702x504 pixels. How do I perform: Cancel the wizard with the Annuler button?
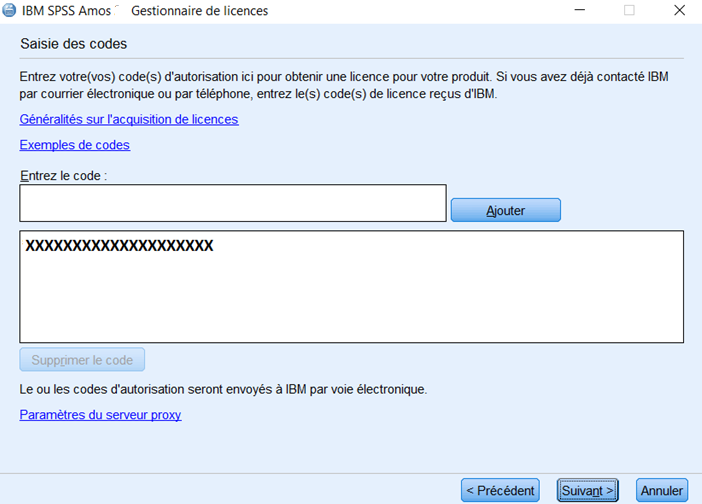[x=662, y=491]
